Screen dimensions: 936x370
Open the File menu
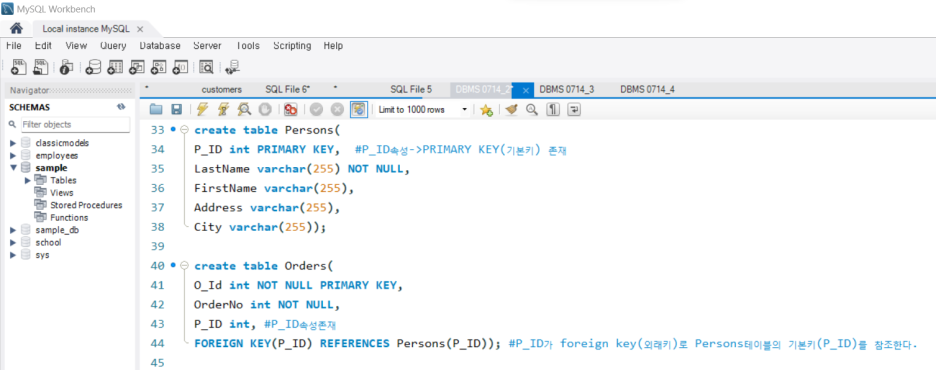click(x=14, y=45)
